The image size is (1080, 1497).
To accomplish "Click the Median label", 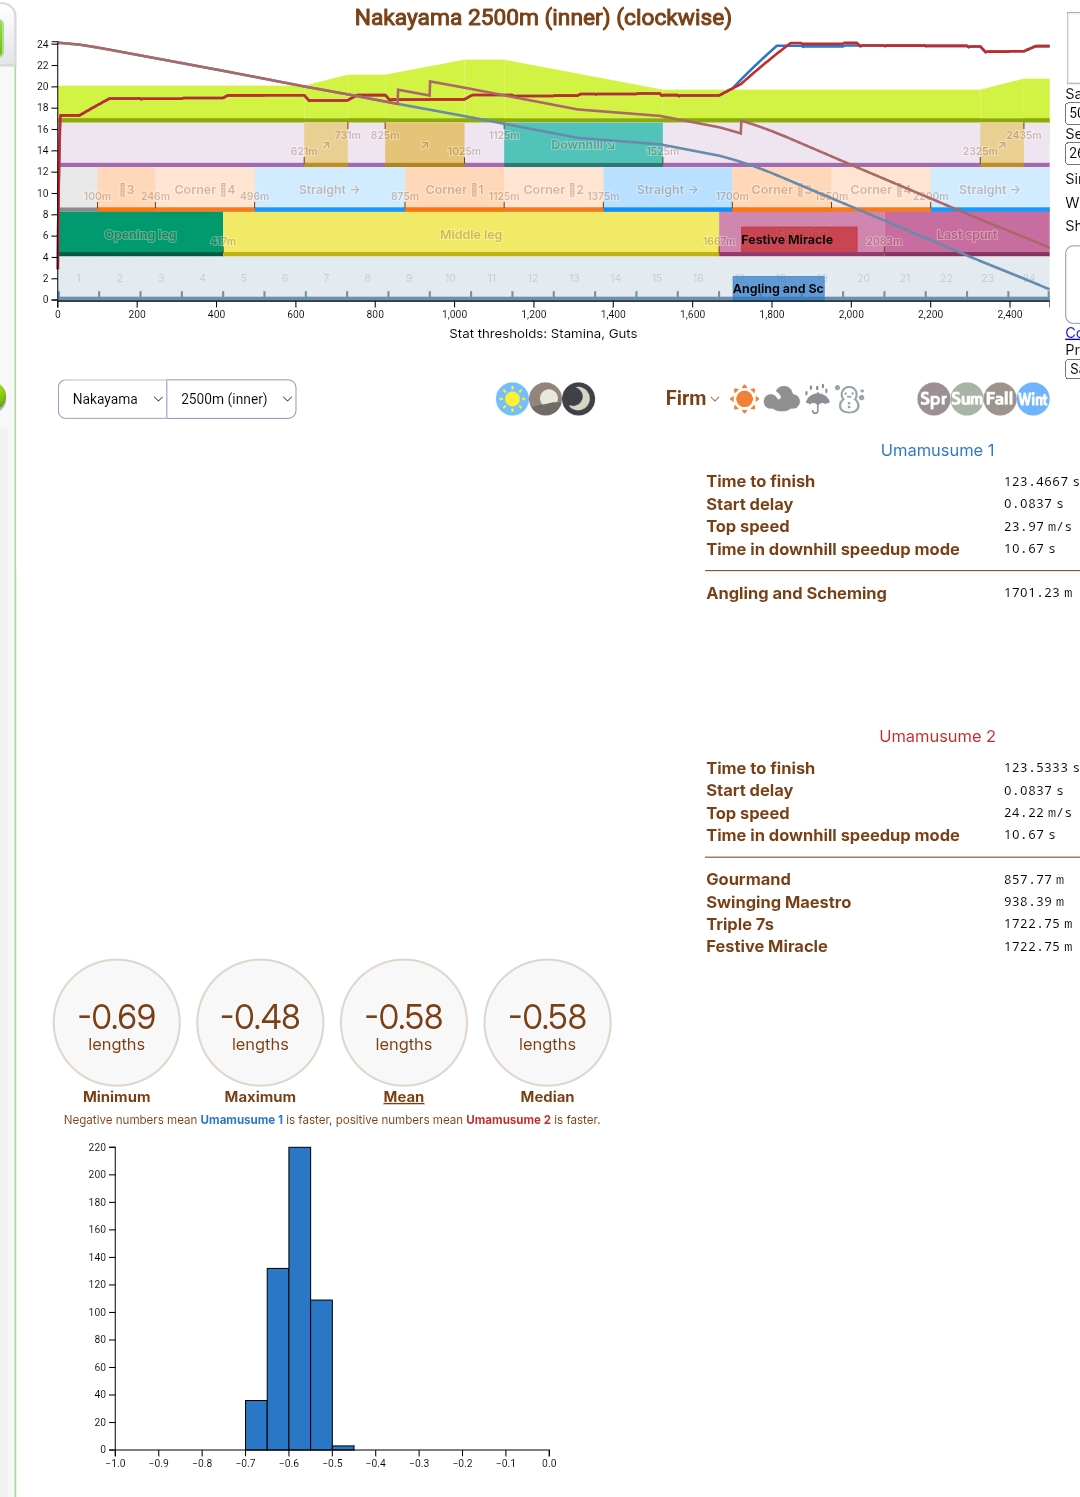I will coord(547,1097).
